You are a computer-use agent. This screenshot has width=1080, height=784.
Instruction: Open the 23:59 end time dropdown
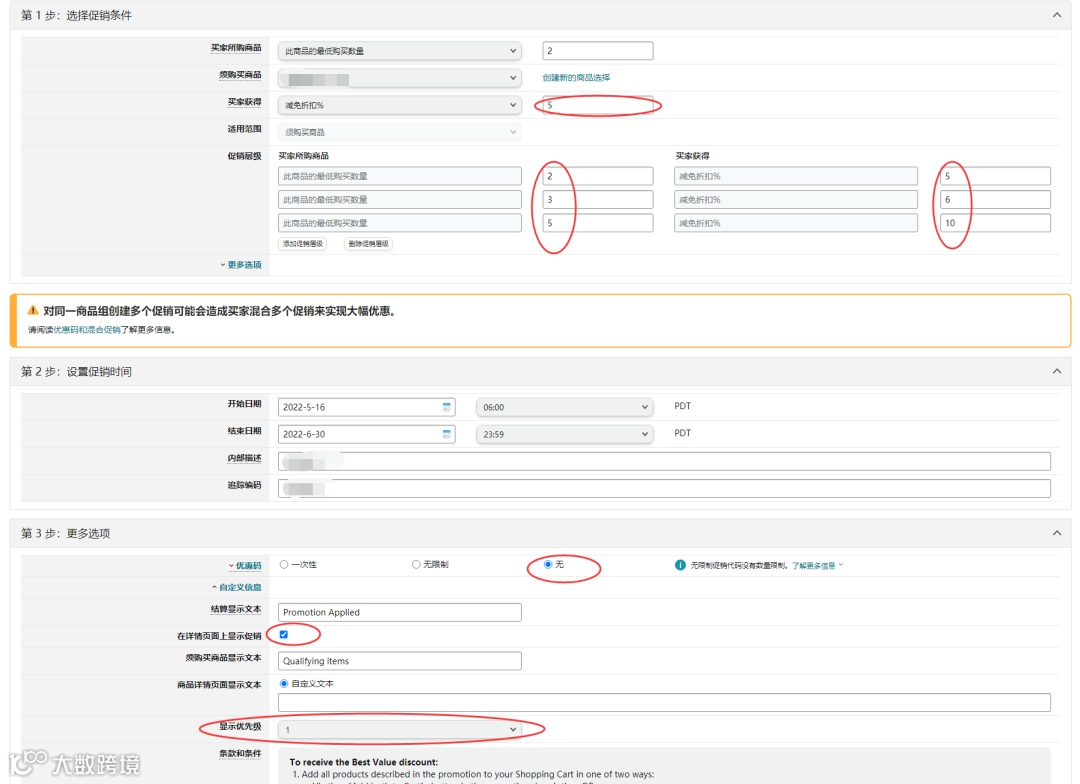(x=564, y=434)
